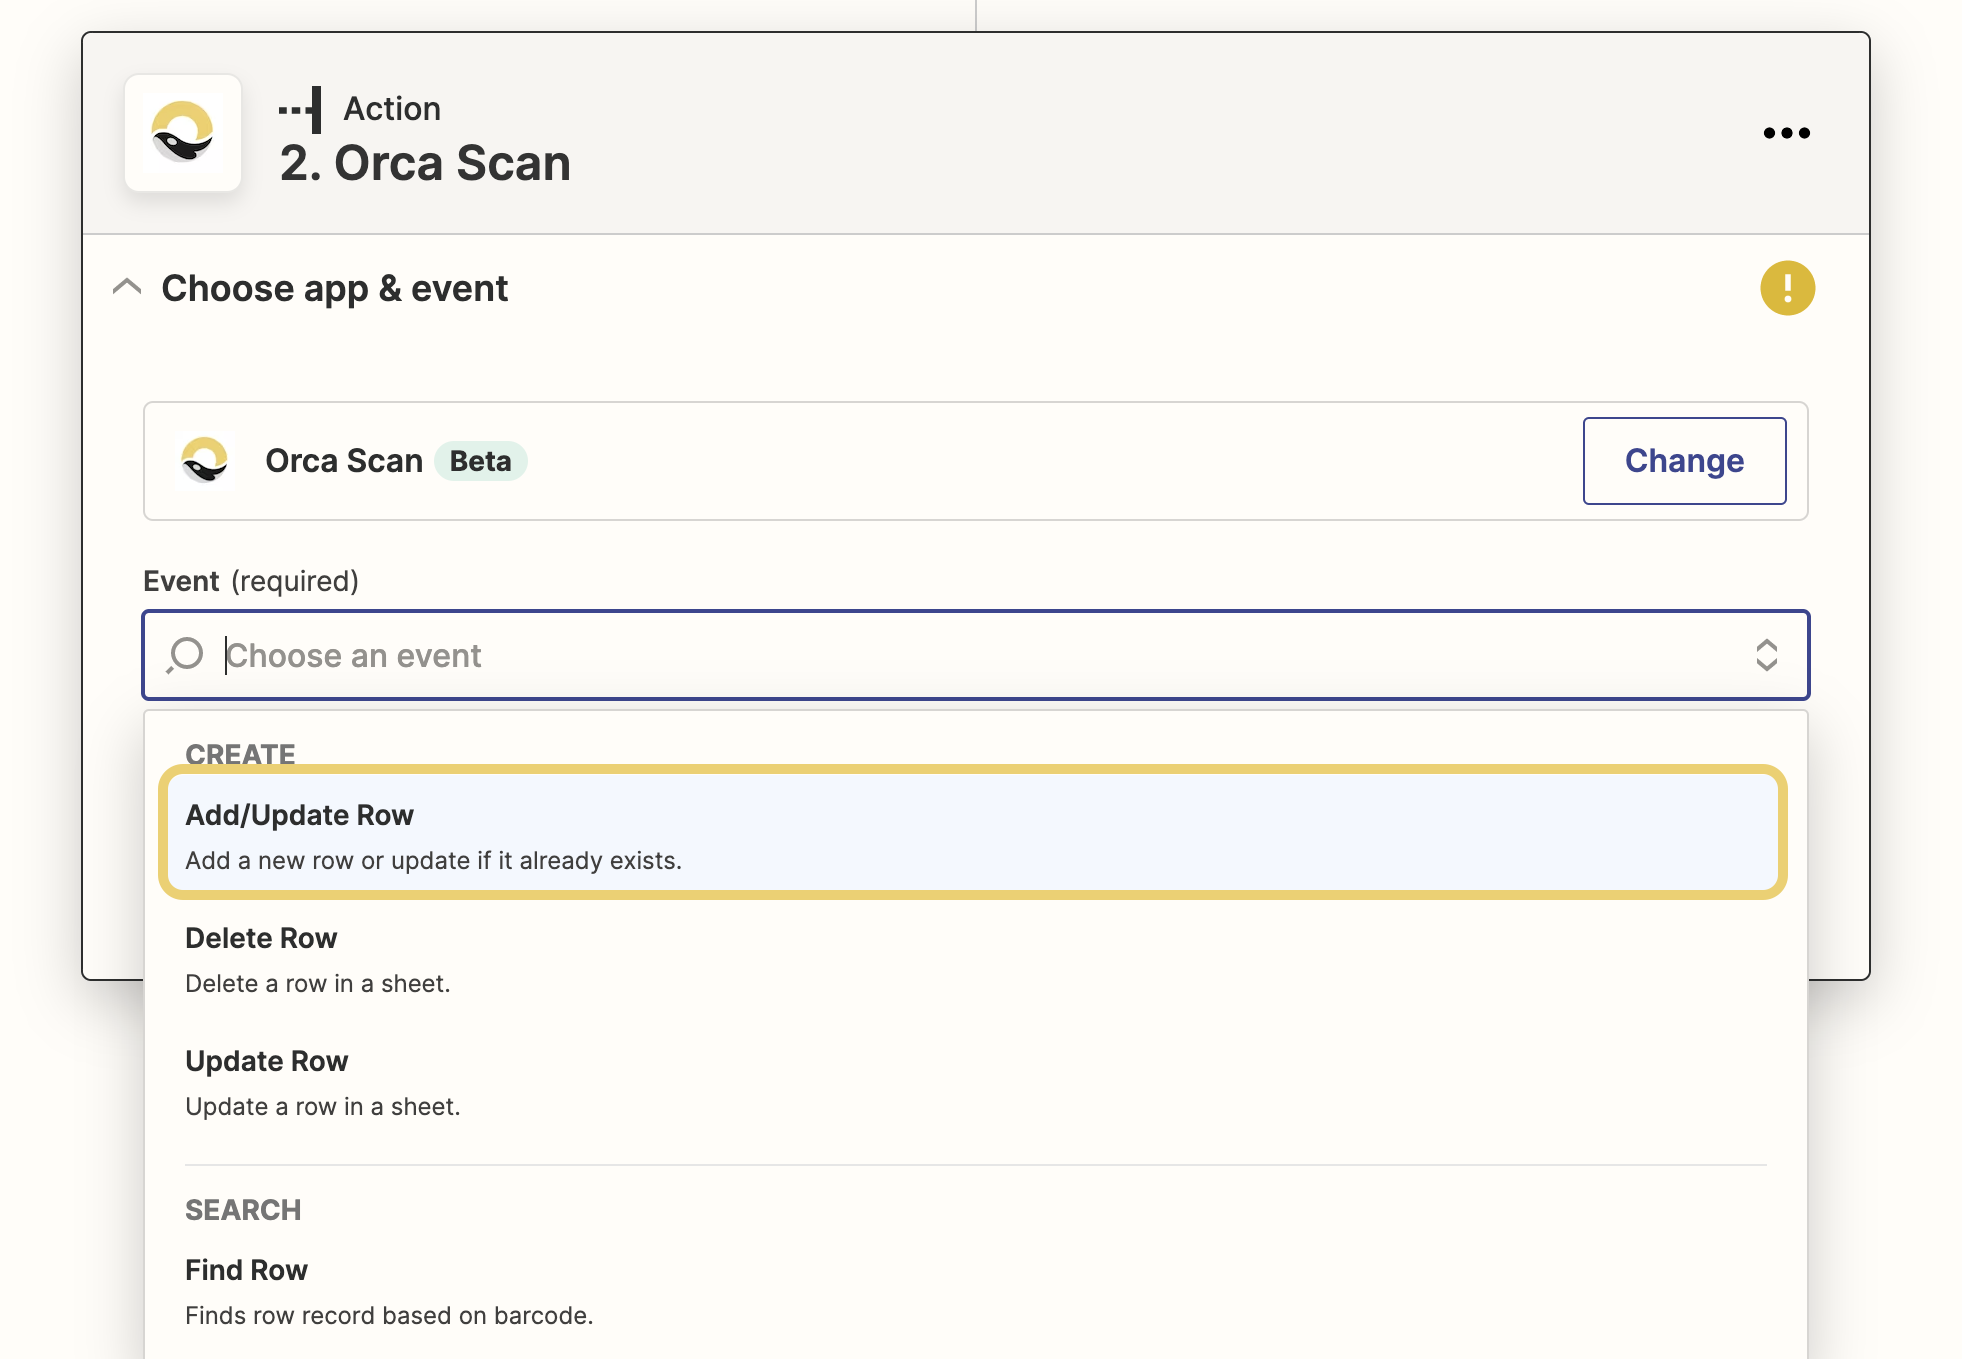Image resolution: width=1962 pixels, height=1359 pixels.
Task: Click the Action label in header
Action: point(392,108)
